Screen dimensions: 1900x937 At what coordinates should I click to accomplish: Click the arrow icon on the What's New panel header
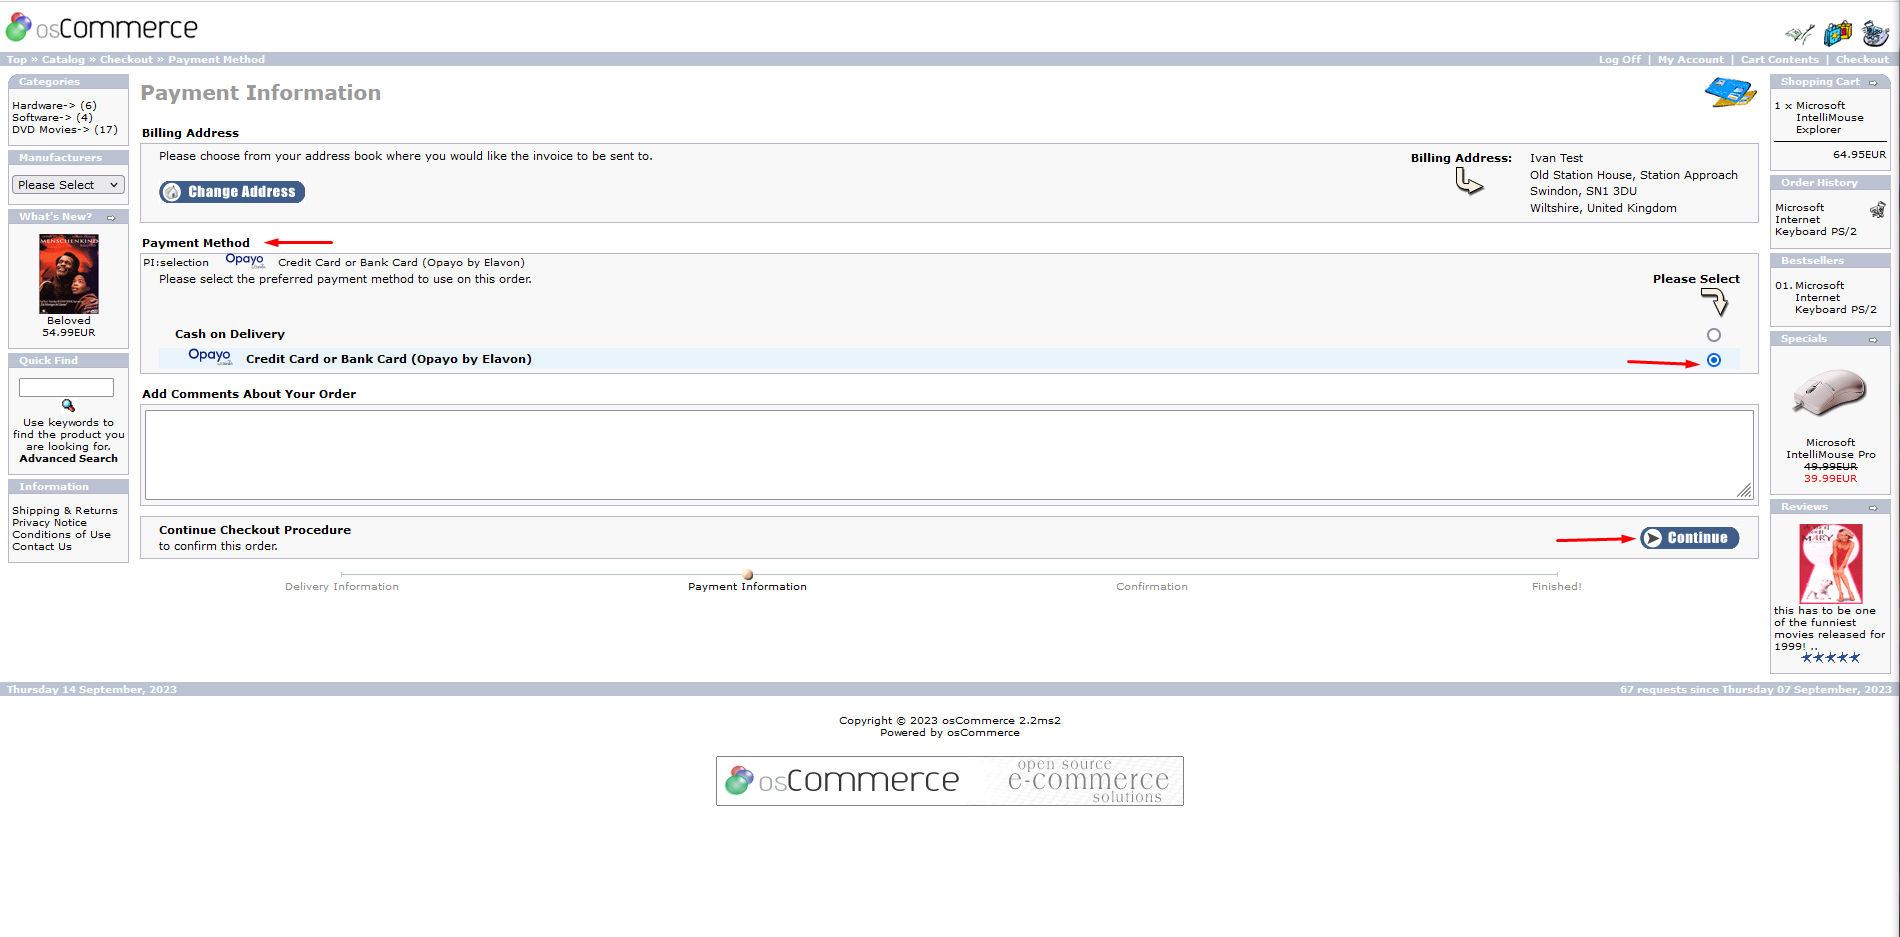pos(110,217)
